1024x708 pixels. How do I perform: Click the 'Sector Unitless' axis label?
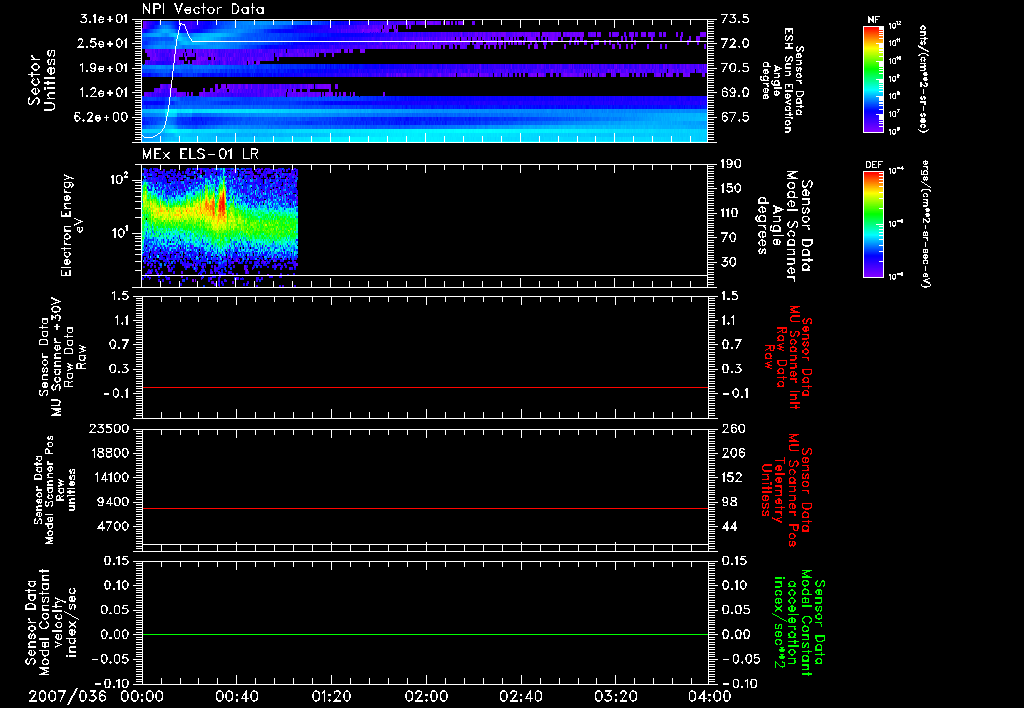click(x=42, y=80)
